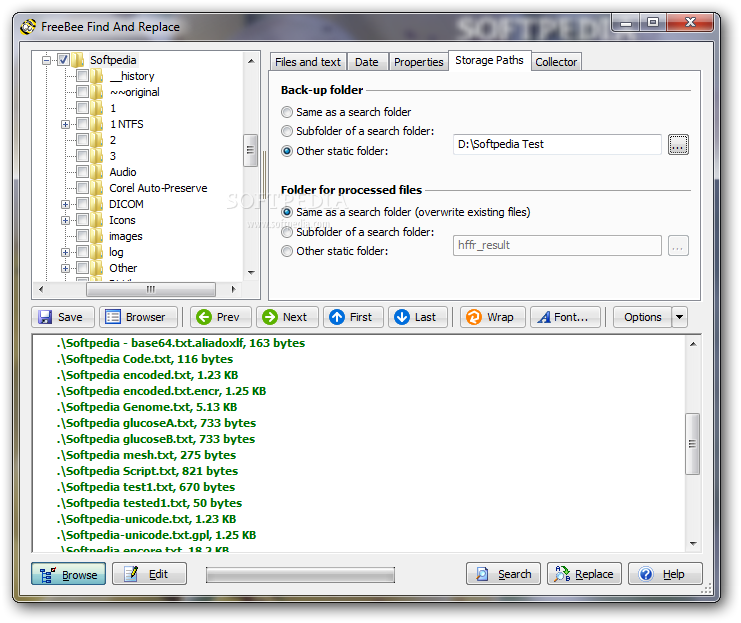The image size is (741, 623).
Task: Click the orange Wrap icon
Action: 474,317
